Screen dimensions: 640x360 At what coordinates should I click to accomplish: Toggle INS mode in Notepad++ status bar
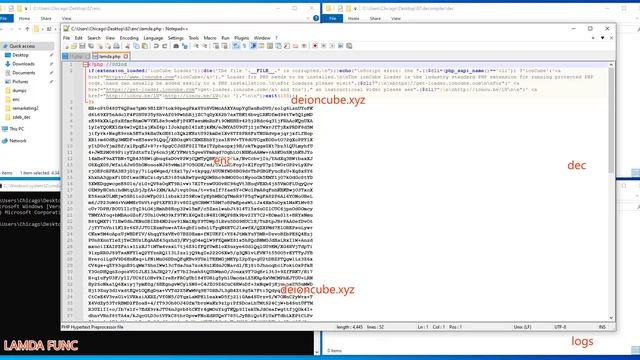tap(602, 327)
